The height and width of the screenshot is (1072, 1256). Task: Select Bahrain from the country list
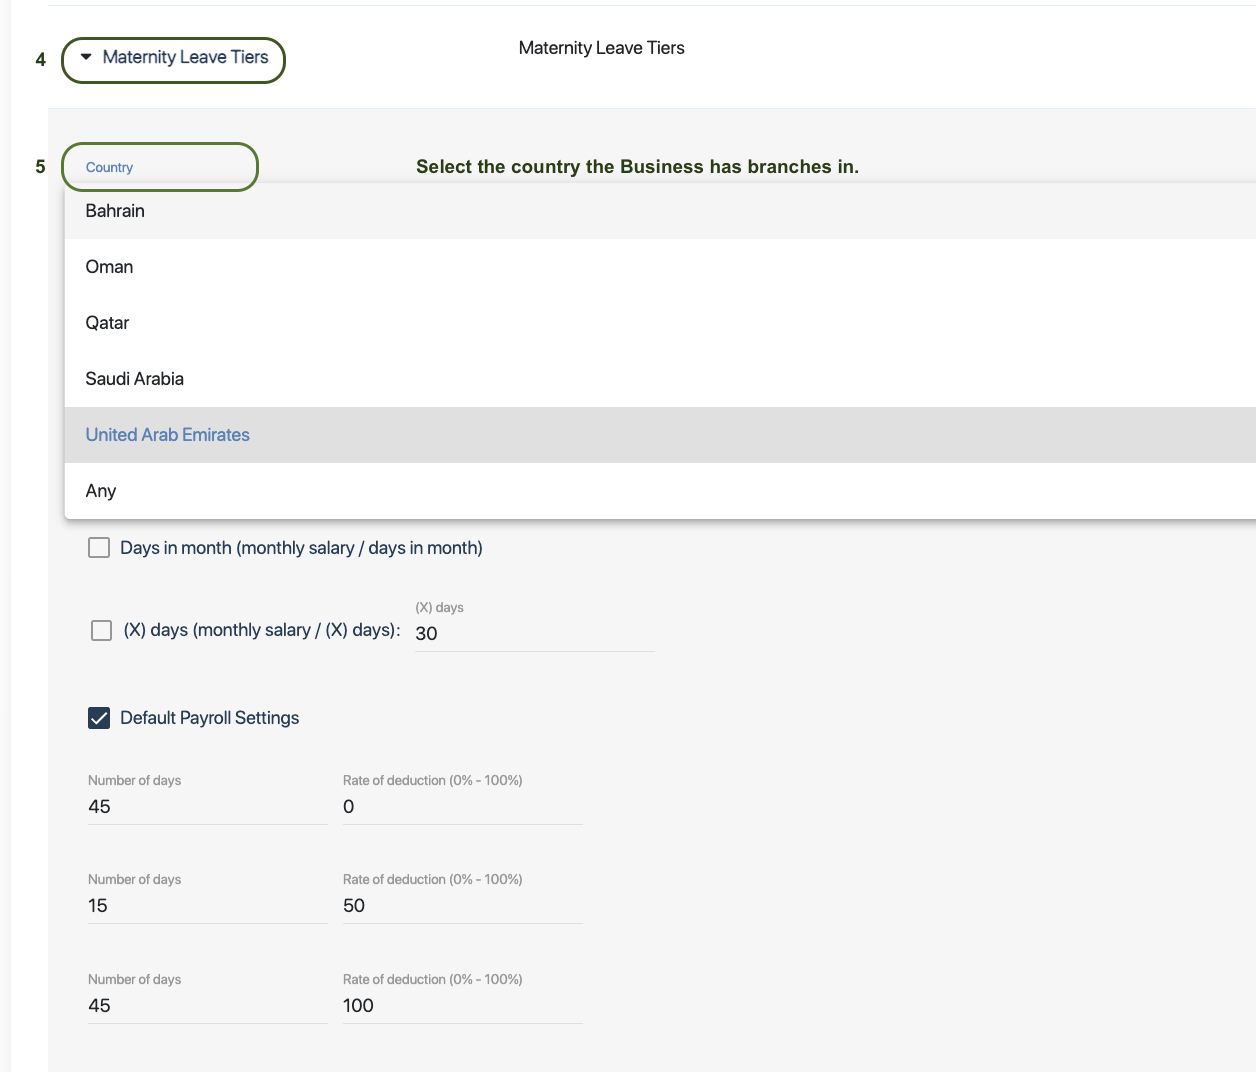(115, 211)
